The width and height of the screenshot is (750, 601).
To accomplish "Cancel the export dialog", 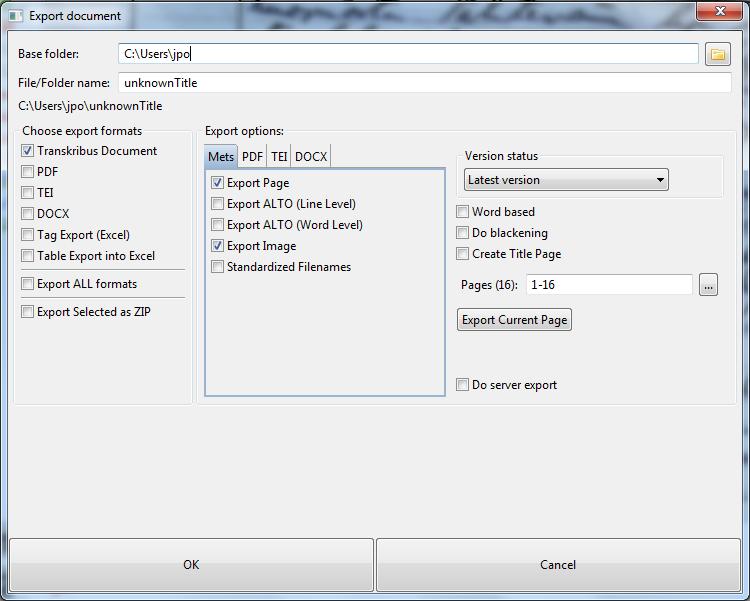I will [558, 565].
